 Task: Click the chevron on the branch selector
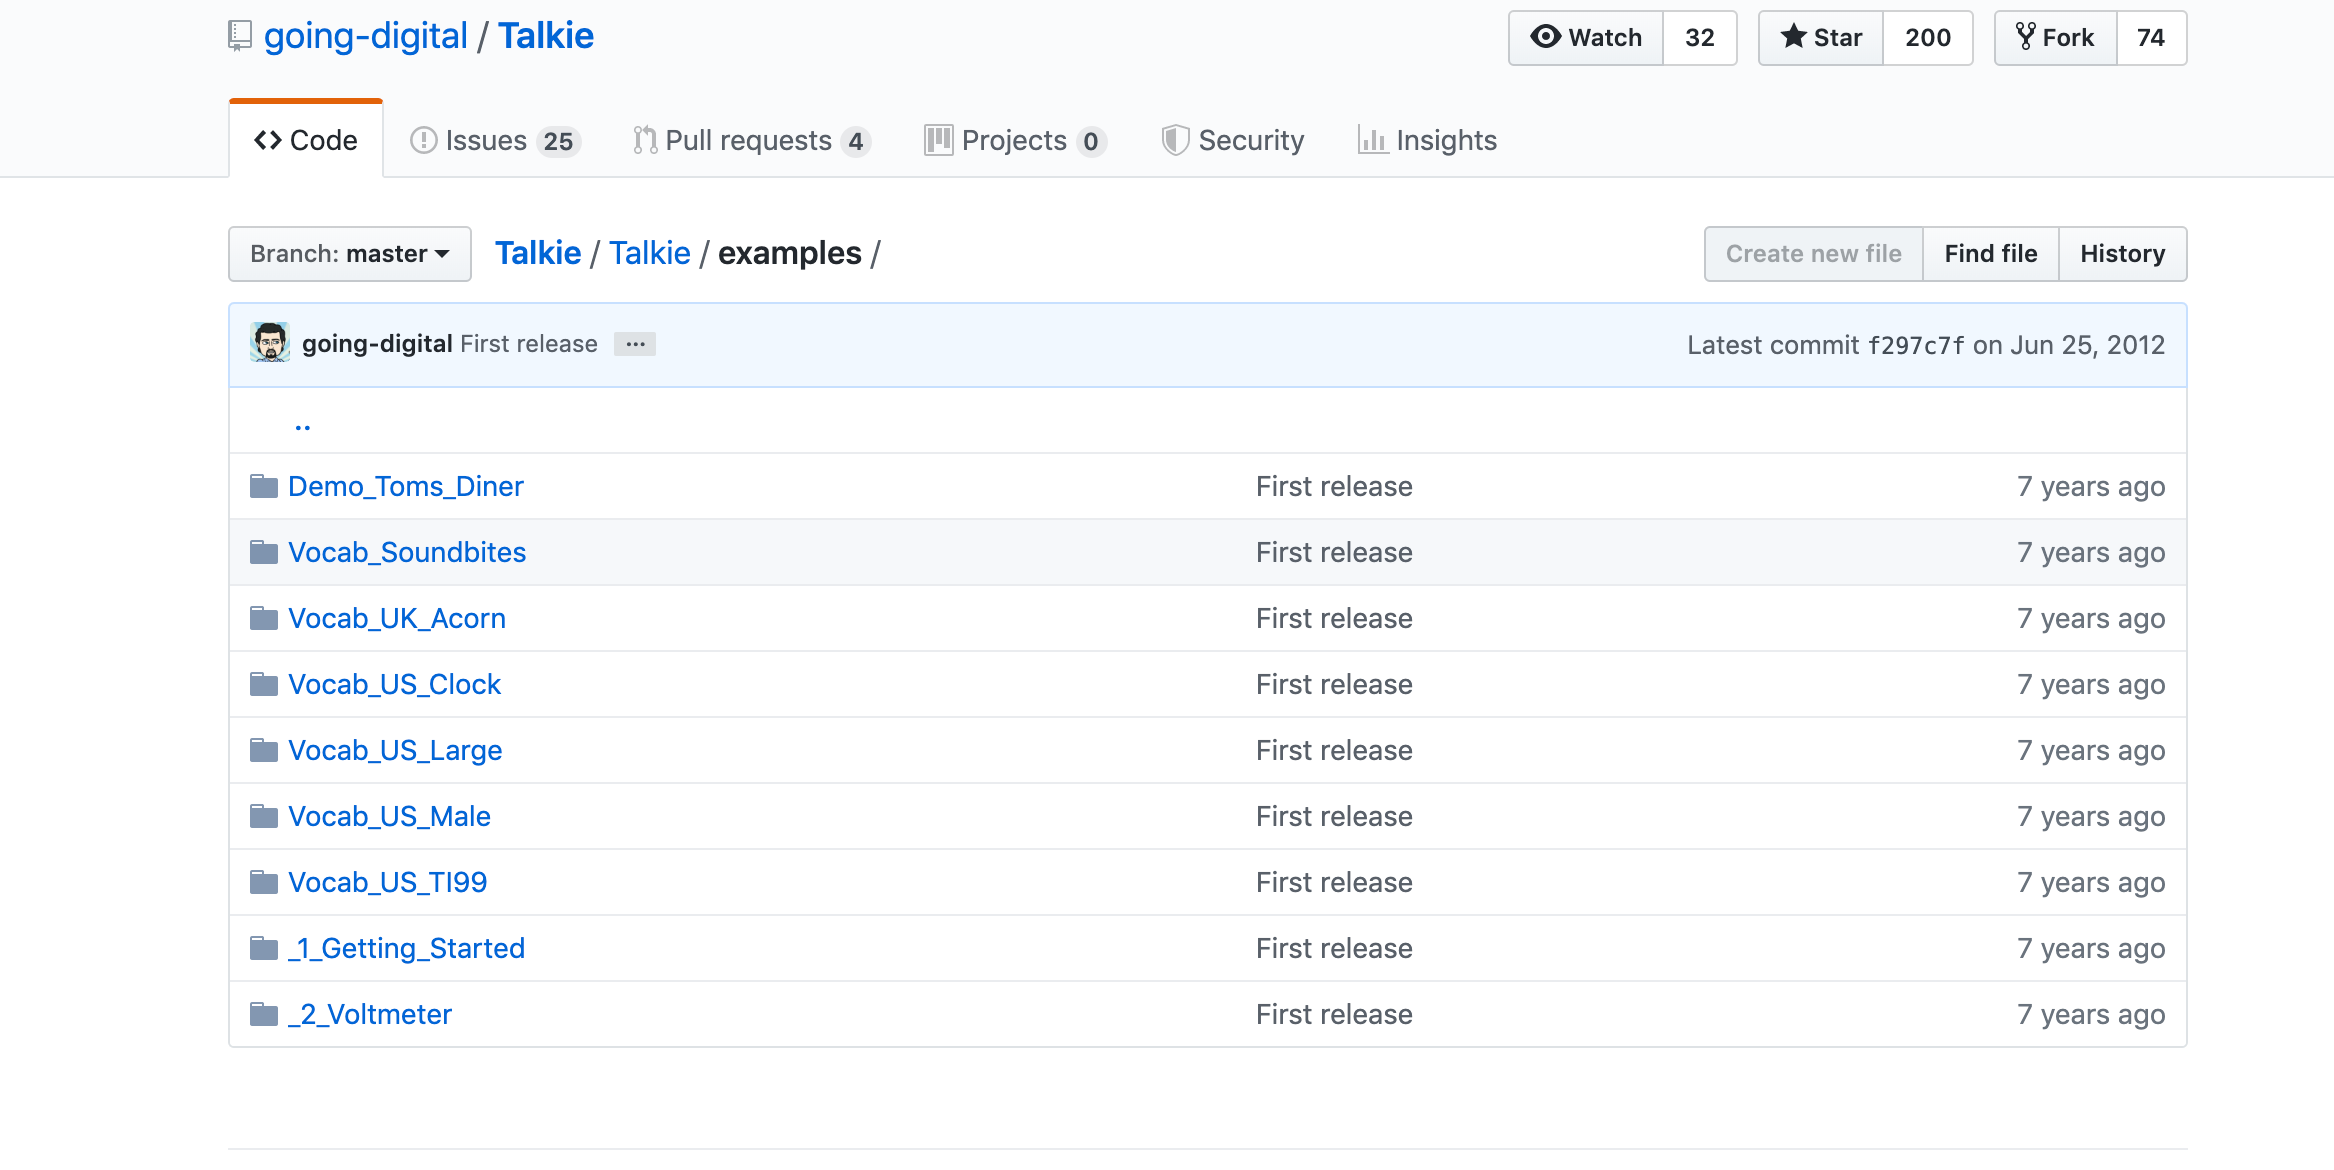443,254
